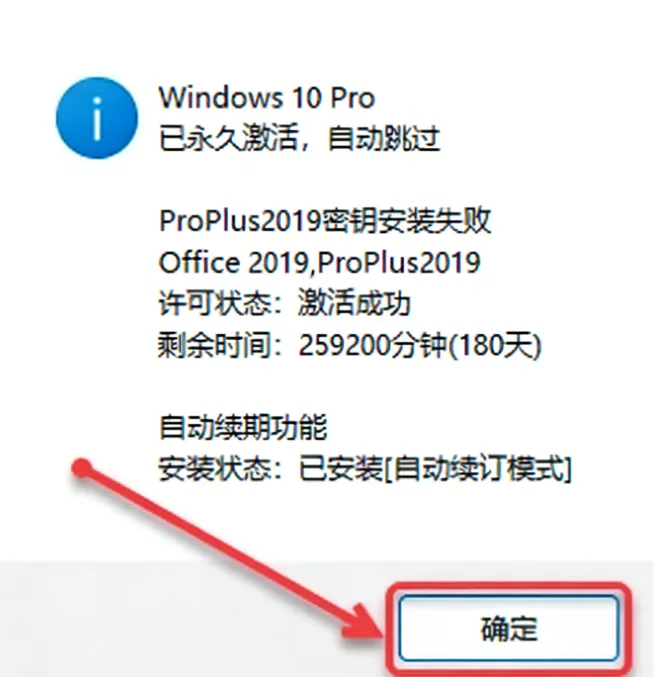This screenshot has height=677, width=670.
Task: Select the Windows 10 Pro heading text
Action: click(267, 98)
